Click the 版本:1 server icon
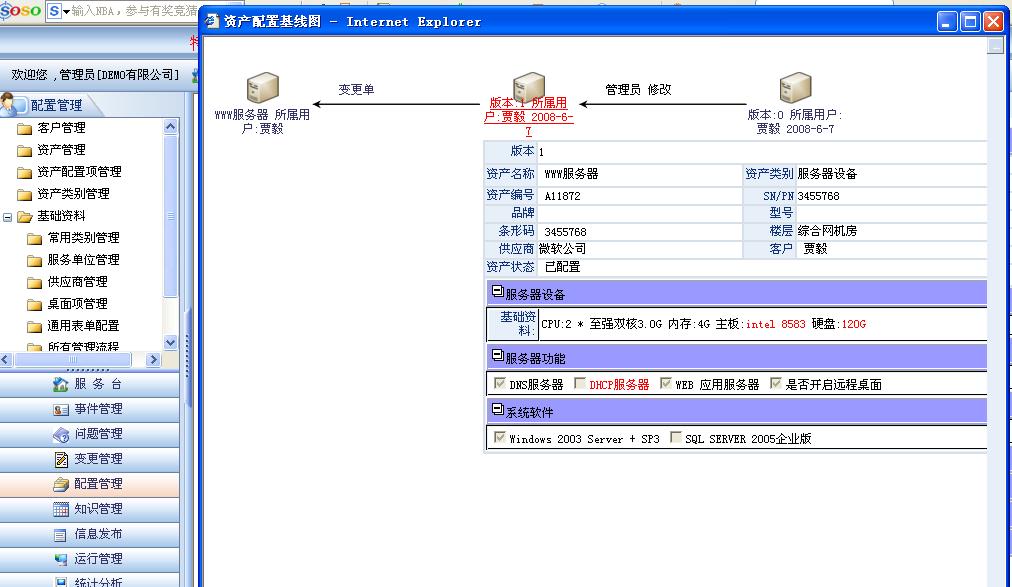This screenshot has height=587, width=1012. point(529,86)
